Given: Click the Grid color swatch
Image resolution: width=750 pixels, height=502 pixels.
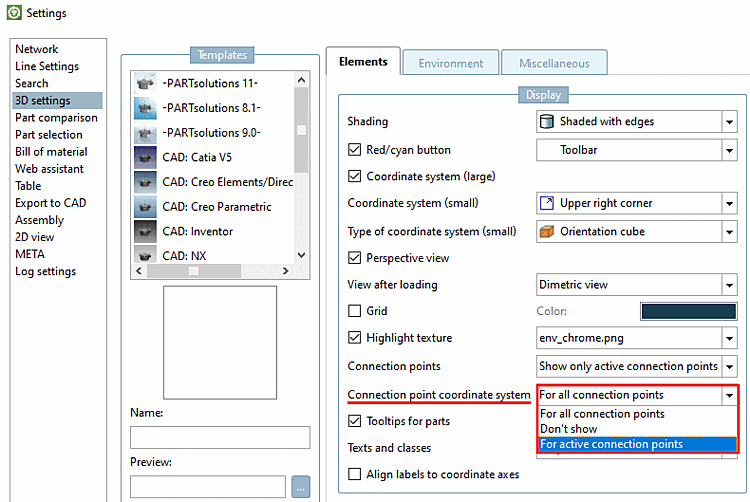Looking at the screenshot, I should click(x=688, y=312).
